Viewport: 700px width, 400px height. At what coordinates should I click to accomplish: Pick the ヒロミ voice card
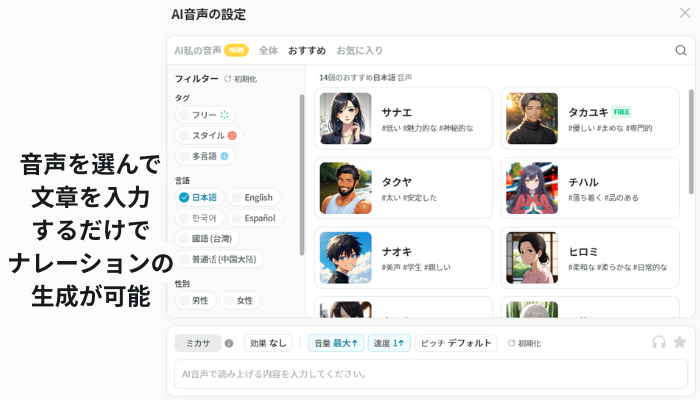click(x=590, y=258)
